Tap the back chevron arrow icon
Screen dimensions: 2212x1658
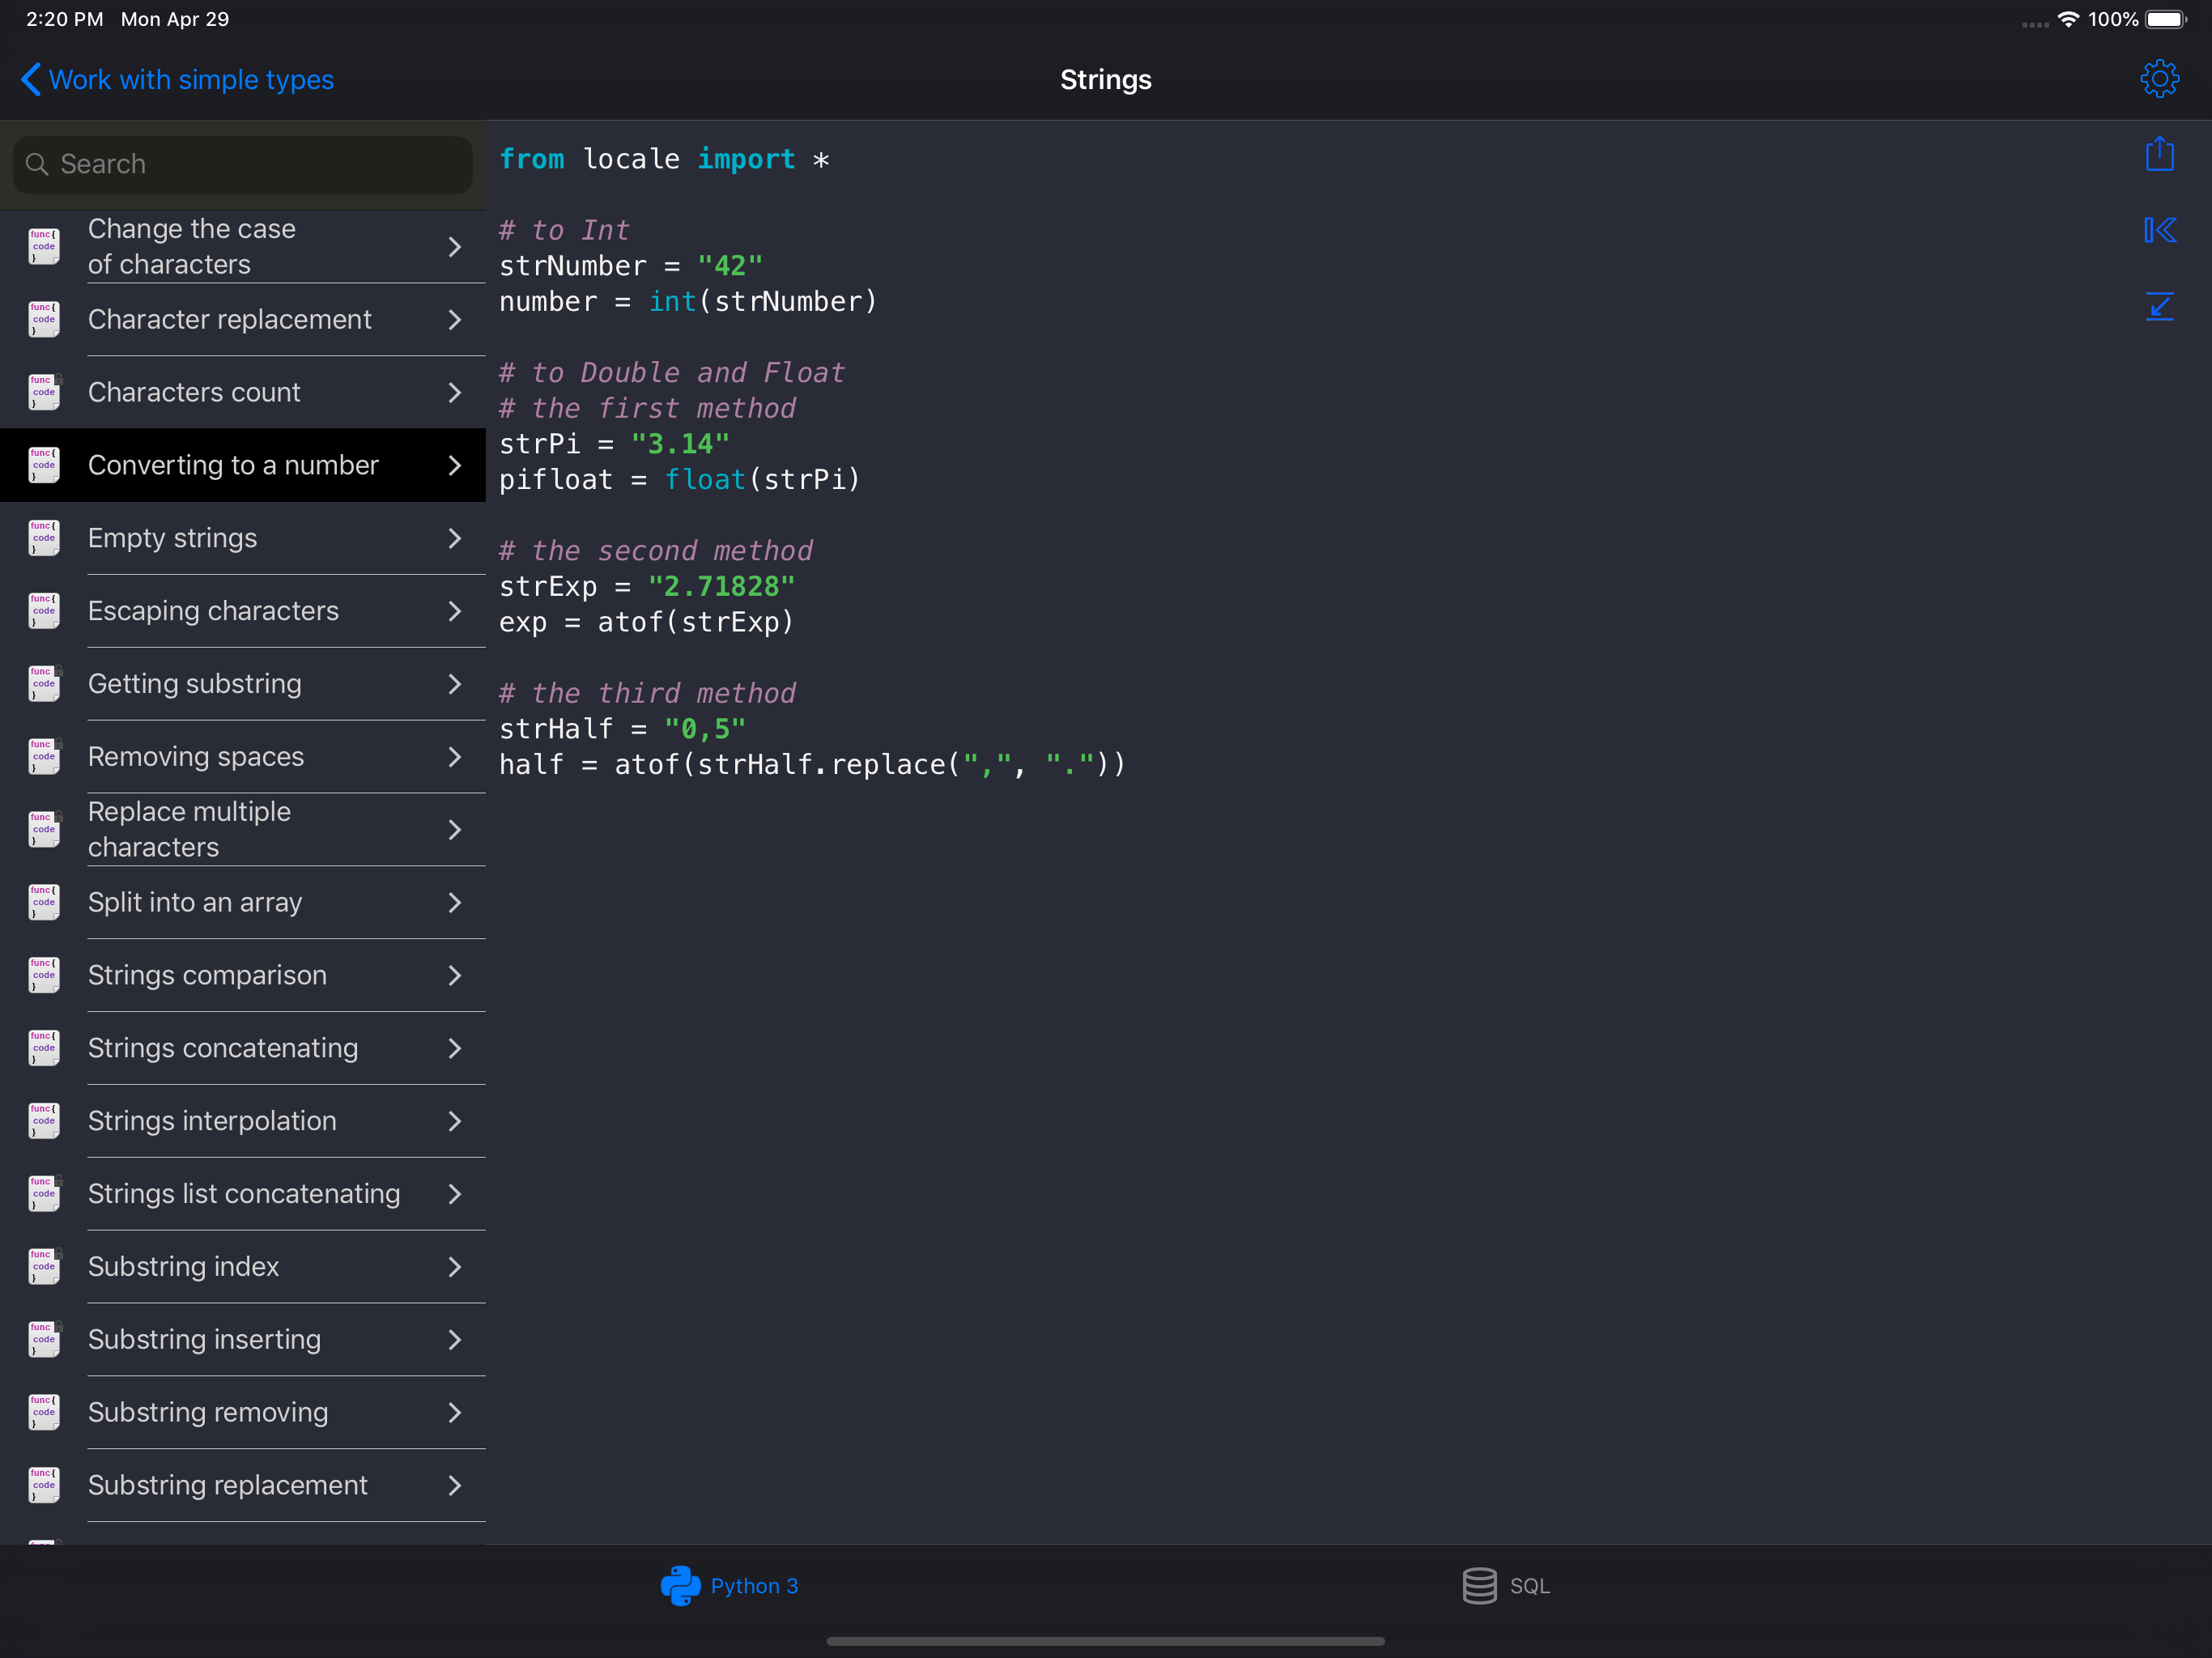tap(31, 79)
